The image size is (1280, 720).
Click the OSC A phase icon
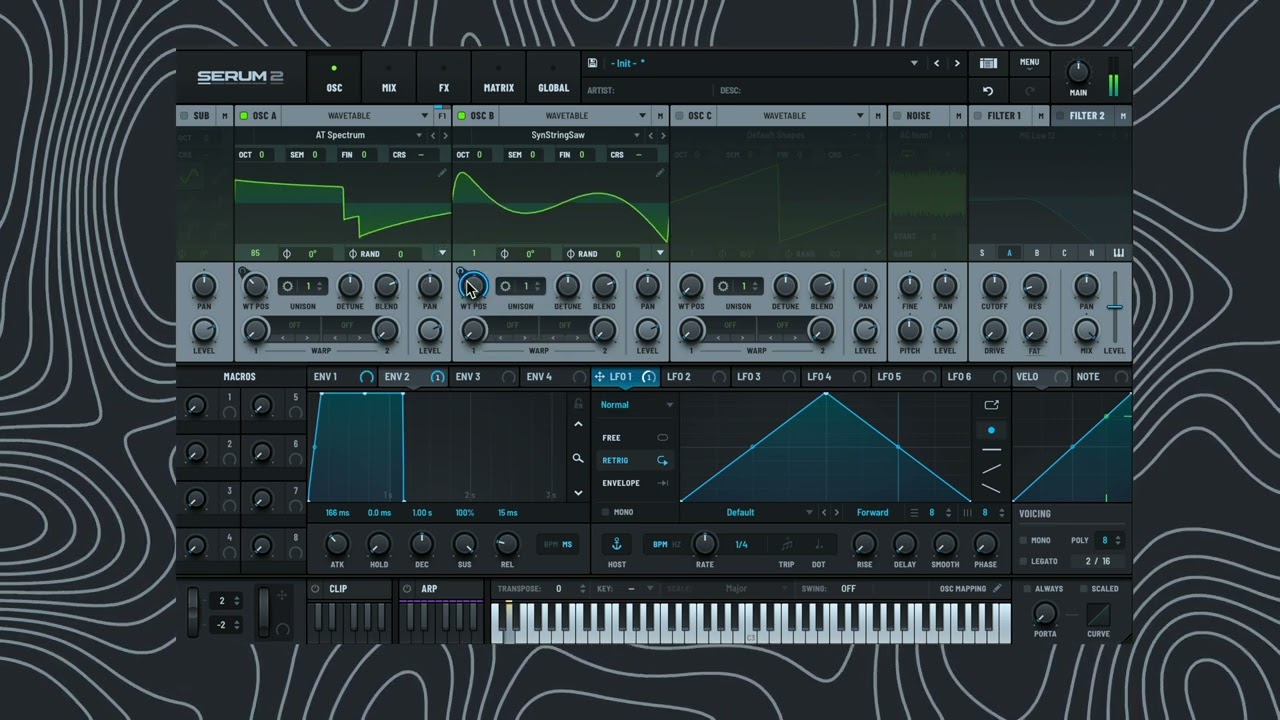point(287,254)
